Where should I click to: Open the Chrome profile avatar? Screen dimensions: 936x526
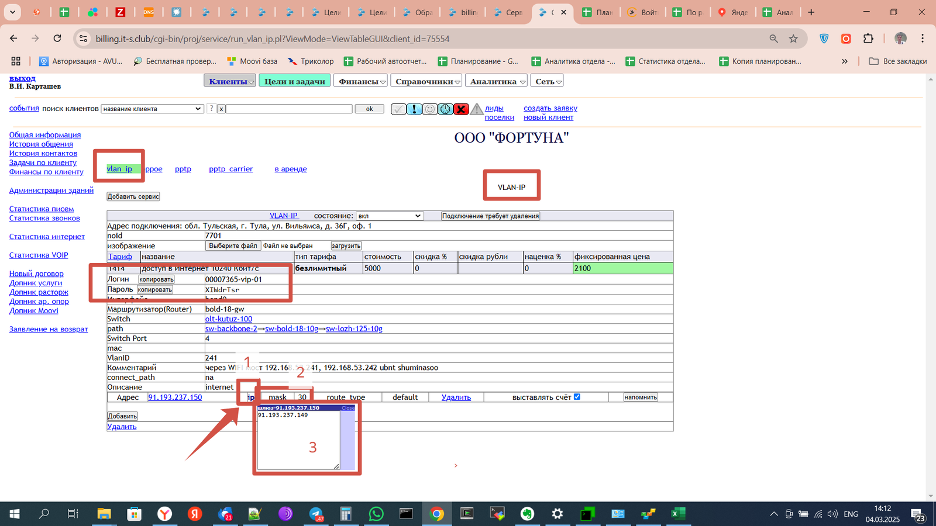point(900,38)
